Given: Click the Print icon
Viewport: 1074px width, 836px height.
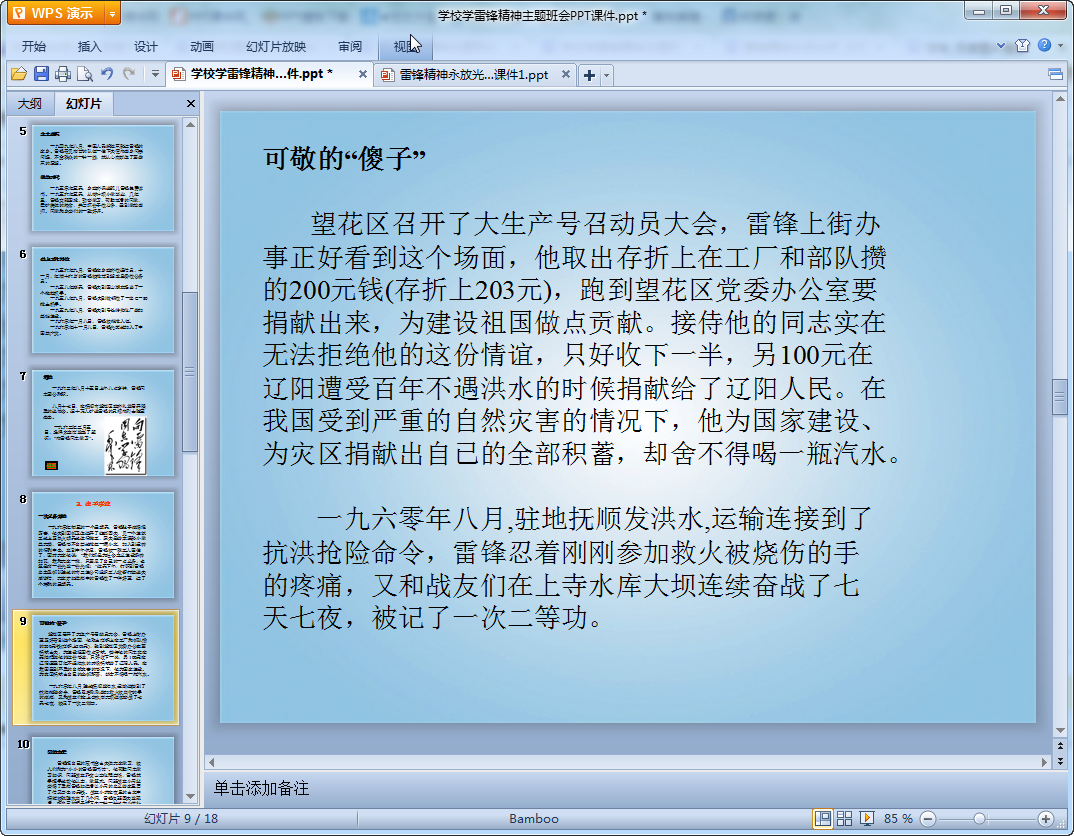Looking at the screenshot, I should coord(63,74).
